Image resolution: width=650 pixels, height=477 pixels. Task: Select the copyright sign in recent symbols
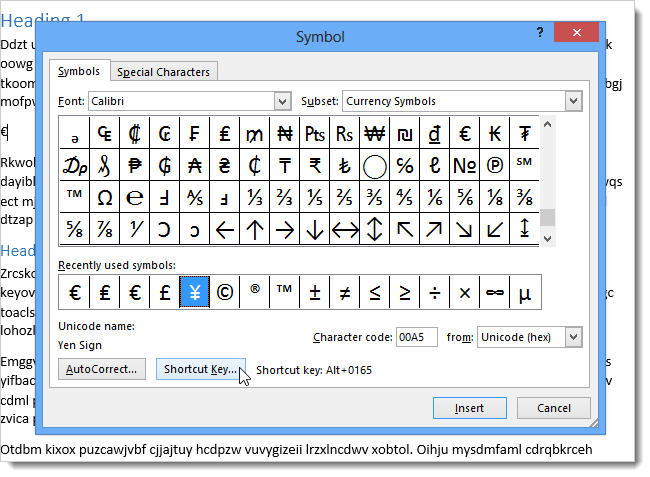point(224,292)
